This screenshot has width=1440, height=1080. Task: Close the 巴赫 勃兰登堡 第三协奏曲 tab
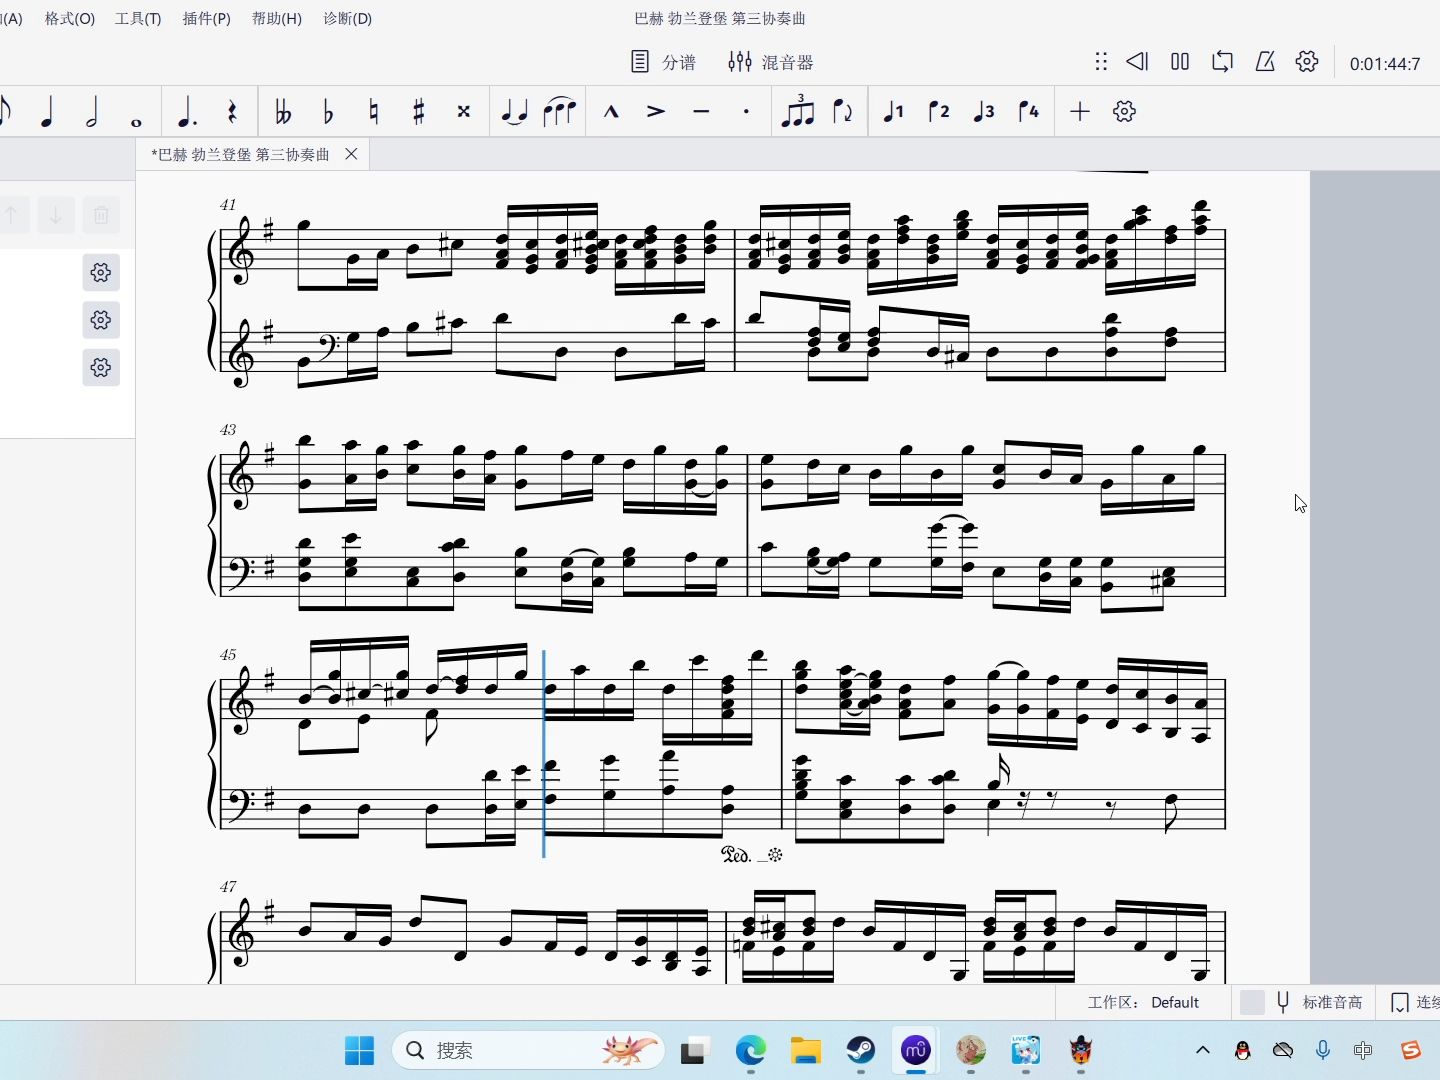pyautogui.click(x=351, y=154)
